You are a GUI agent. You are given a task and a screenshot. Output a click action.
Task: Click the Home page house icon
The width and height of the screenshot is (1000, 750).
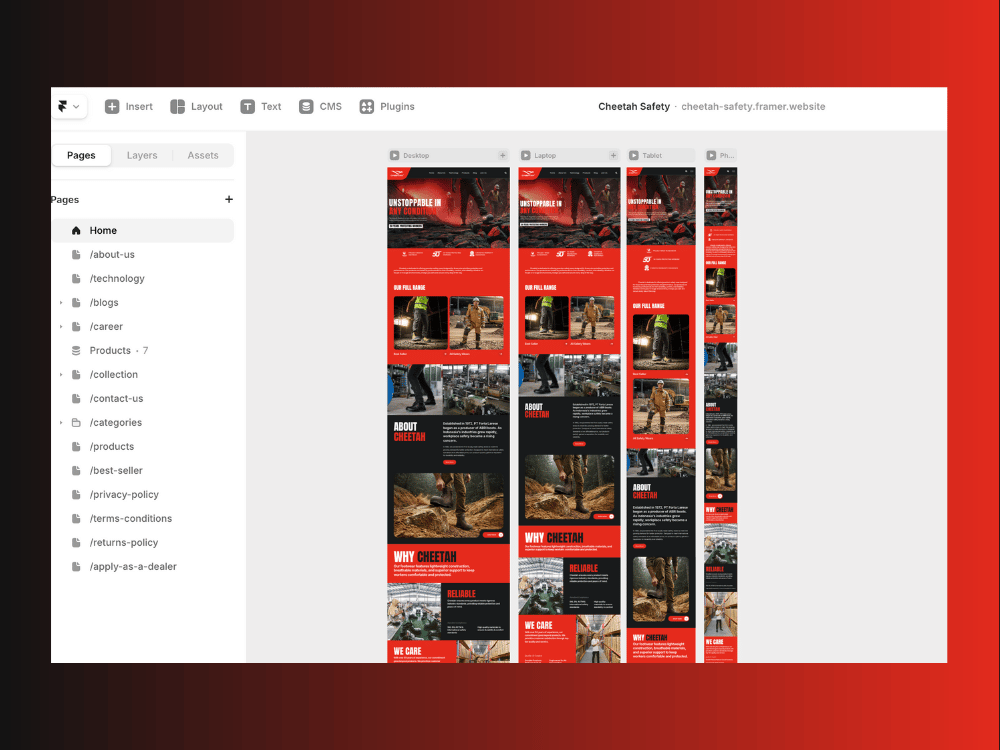(76, 230)
